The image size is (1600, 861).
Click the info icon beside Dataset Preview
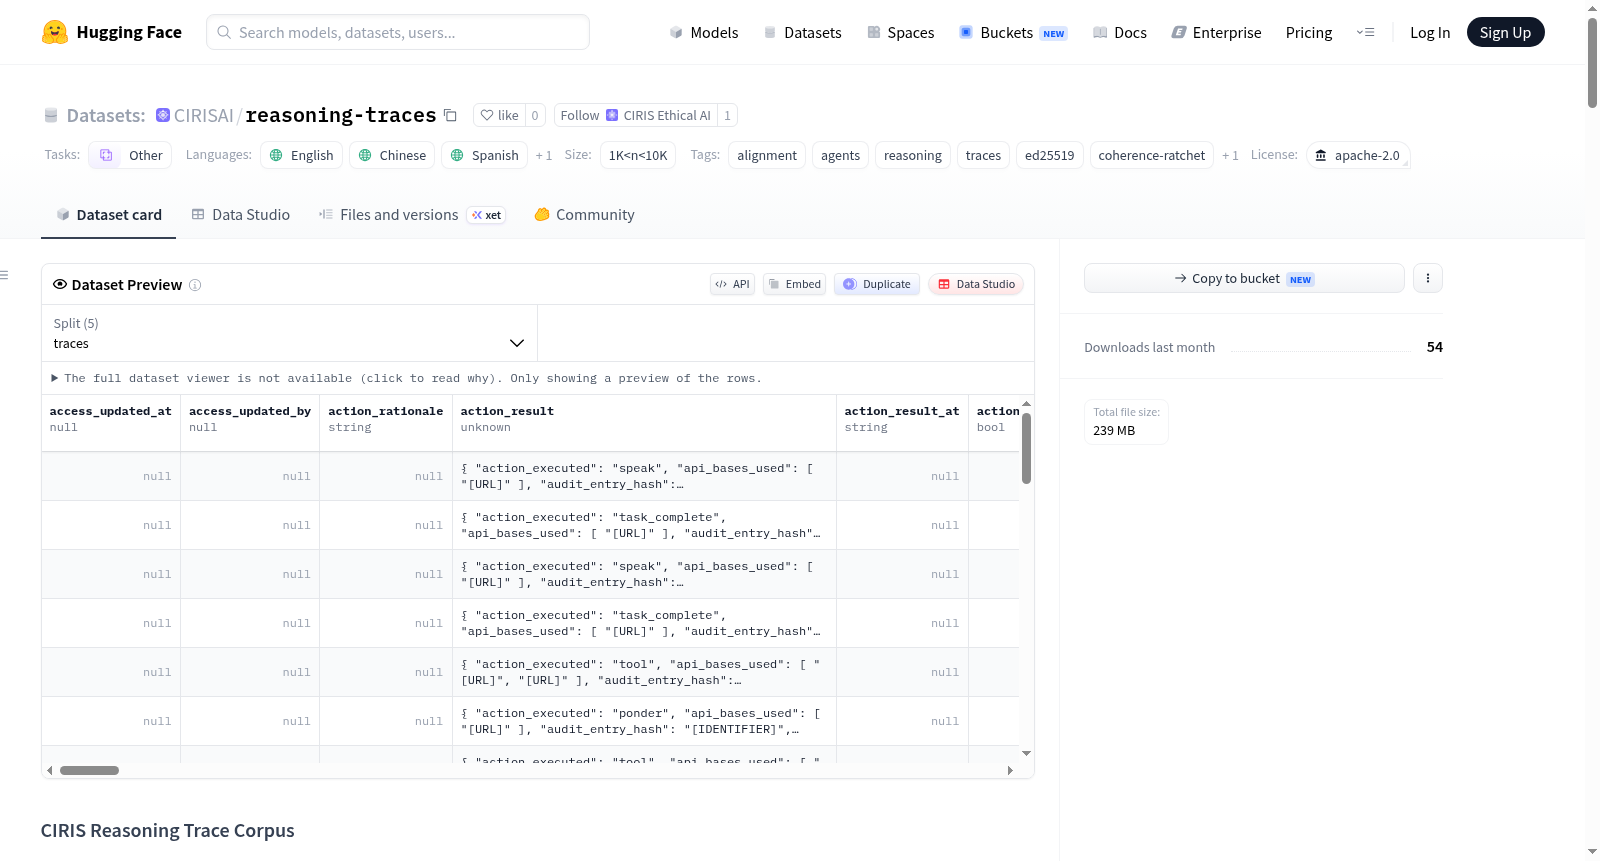pos(195,285)
